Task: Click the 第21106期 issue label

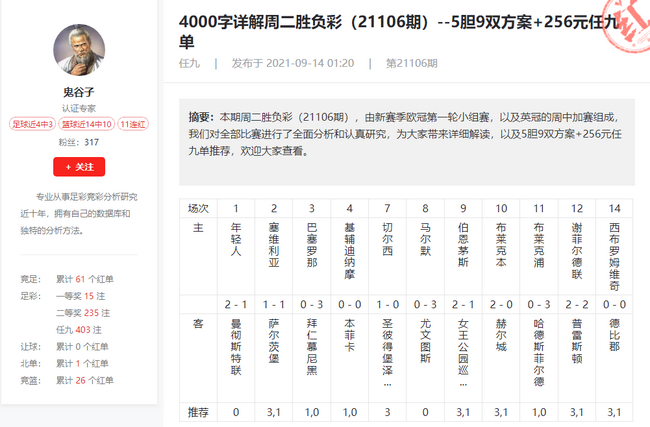Action: (412, 63)
